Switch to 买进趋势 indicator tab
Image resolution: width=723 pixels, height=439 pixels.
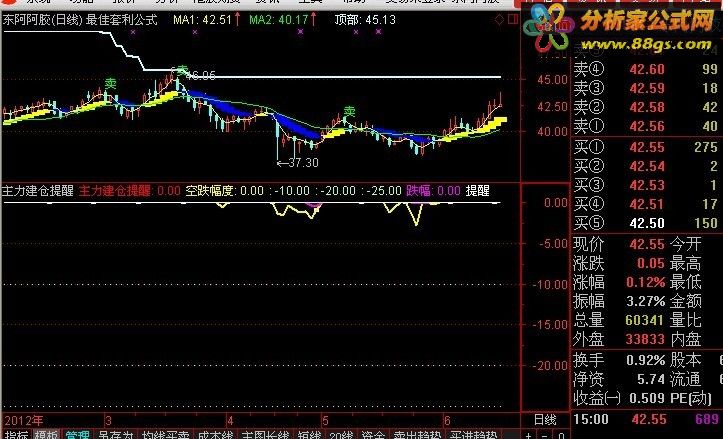click(474, 434)
